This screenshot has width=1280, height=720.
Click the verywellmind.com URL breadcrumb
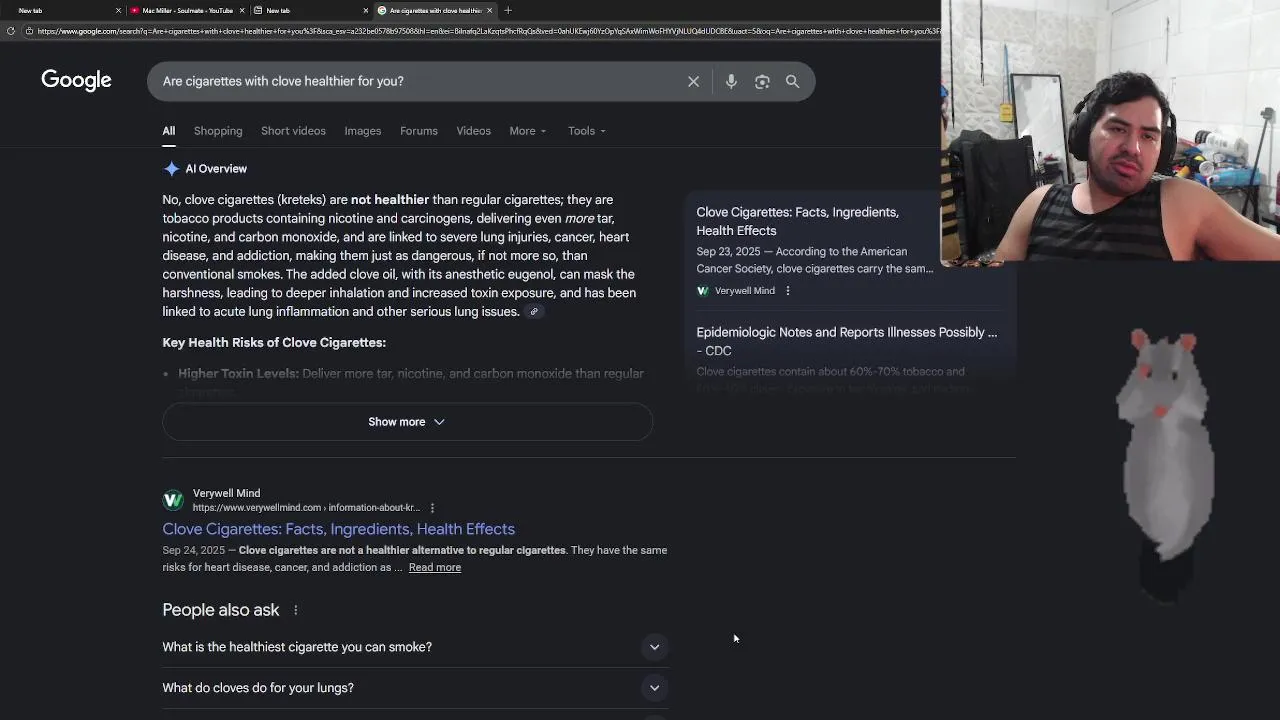(x=306, y=508)
